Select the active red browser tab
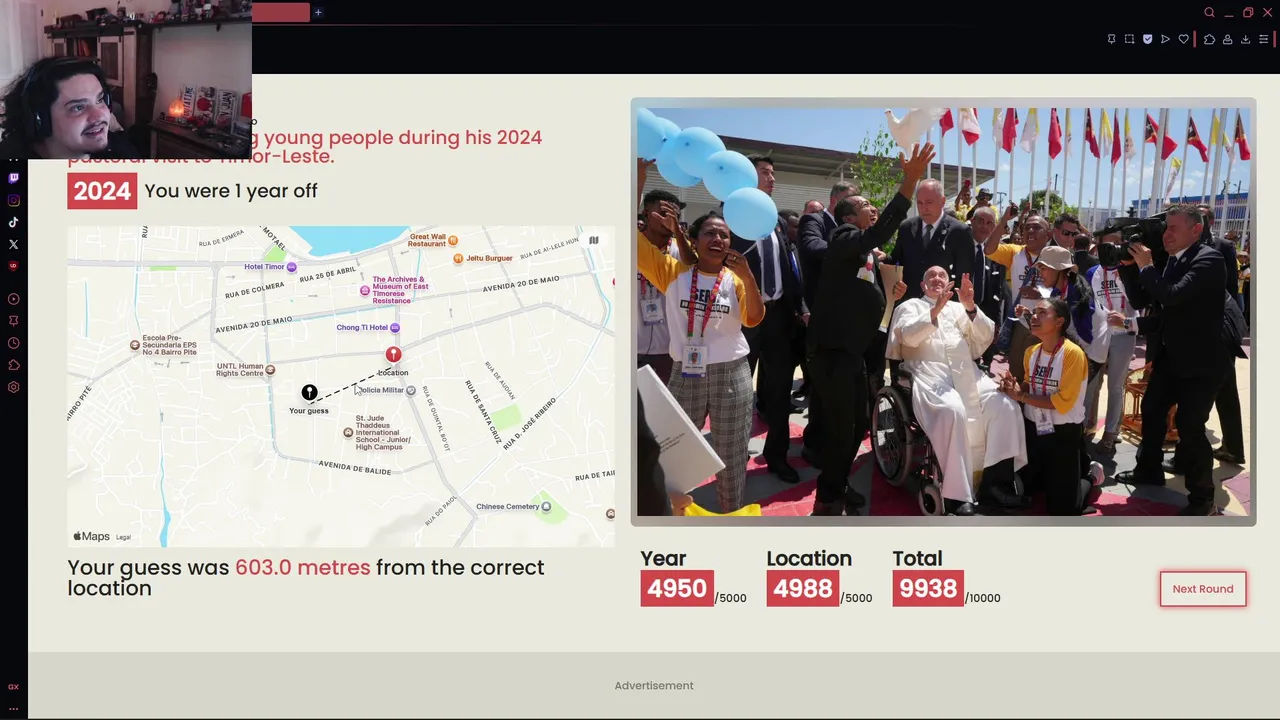 pos(280,12)
